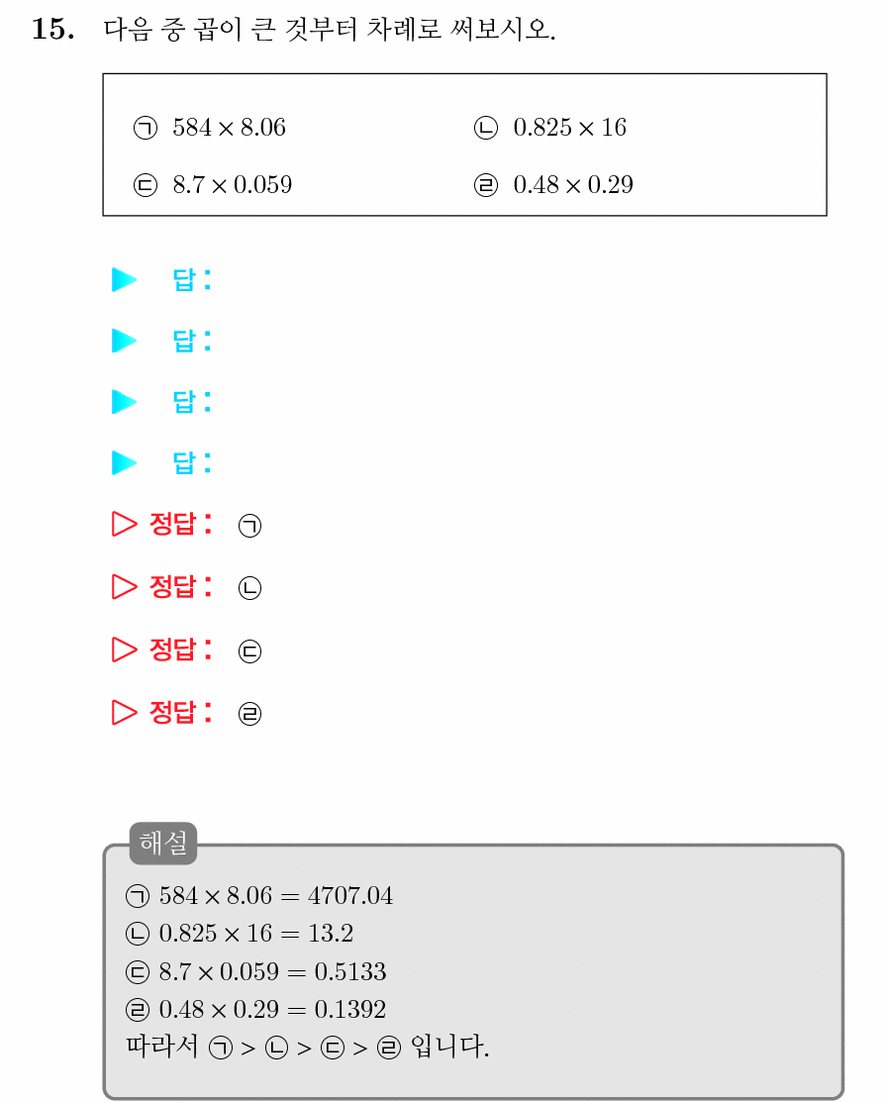Click the red triangle beside 정답 ㉢
This screenshot has height=1101, width=884.
[124, 650]
